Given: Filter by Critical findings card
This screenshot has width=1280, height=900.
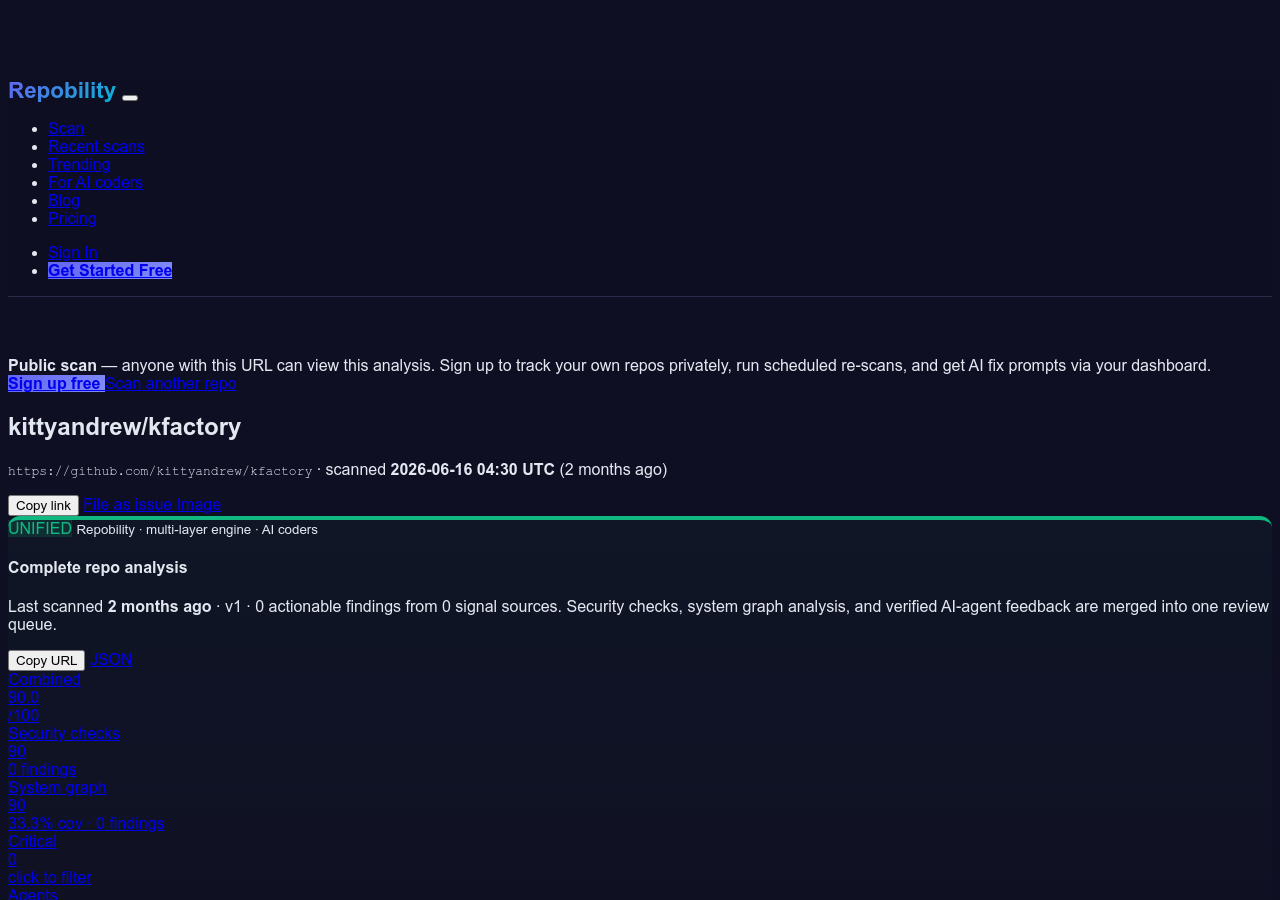Looking at the screenshot, I should point(50,859).
